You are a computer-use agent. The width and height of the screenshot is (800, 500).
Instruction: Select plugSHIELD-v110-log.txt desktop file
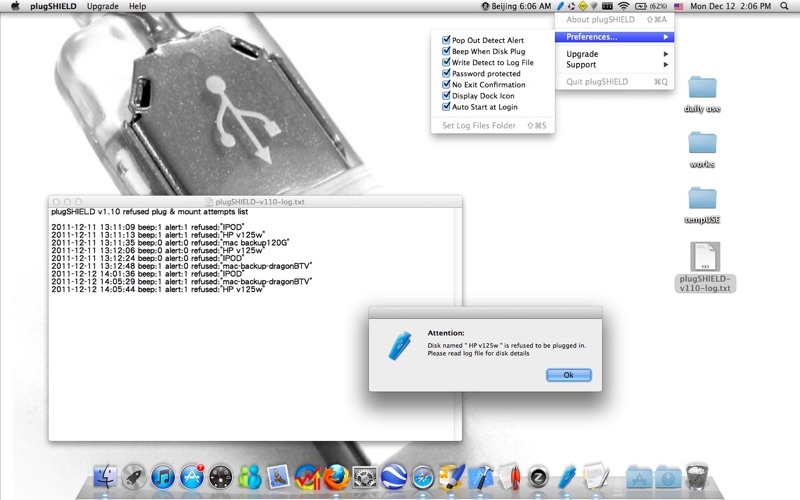[x=705, y=267]
